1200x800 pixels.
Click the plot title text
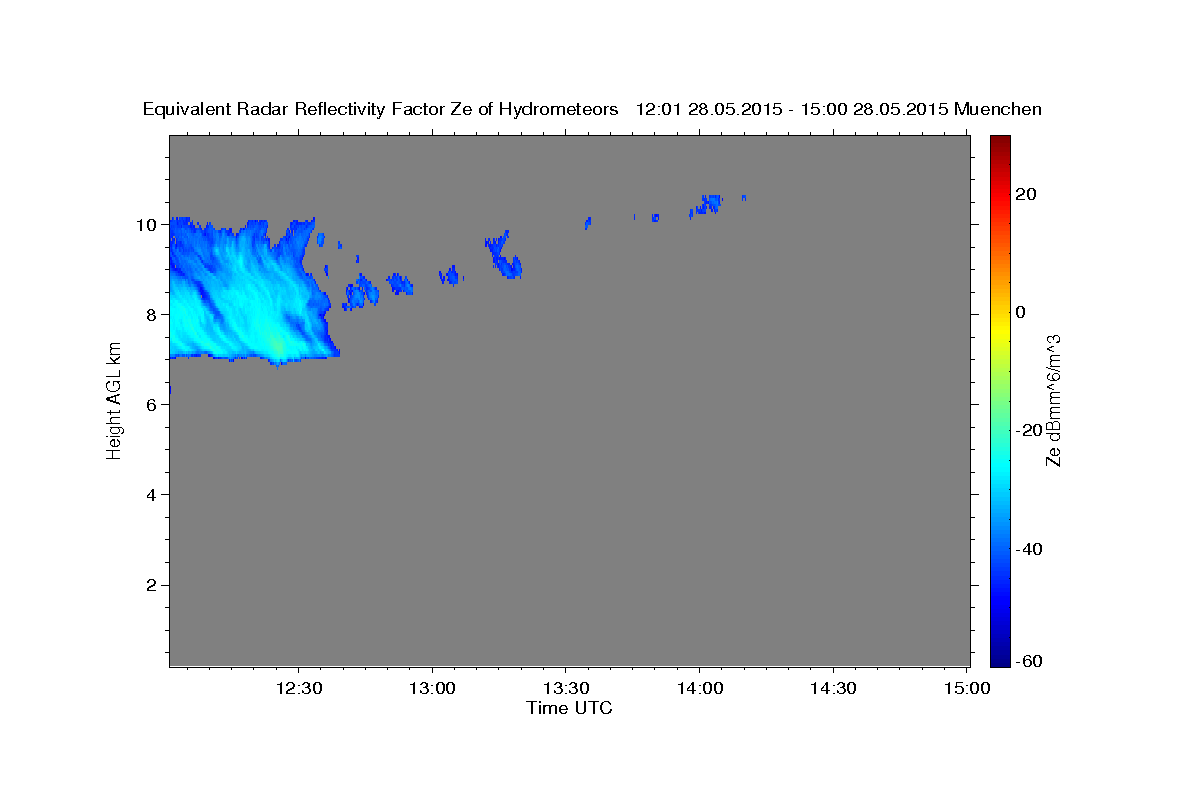pyautogui.click(x=592, y=109)
